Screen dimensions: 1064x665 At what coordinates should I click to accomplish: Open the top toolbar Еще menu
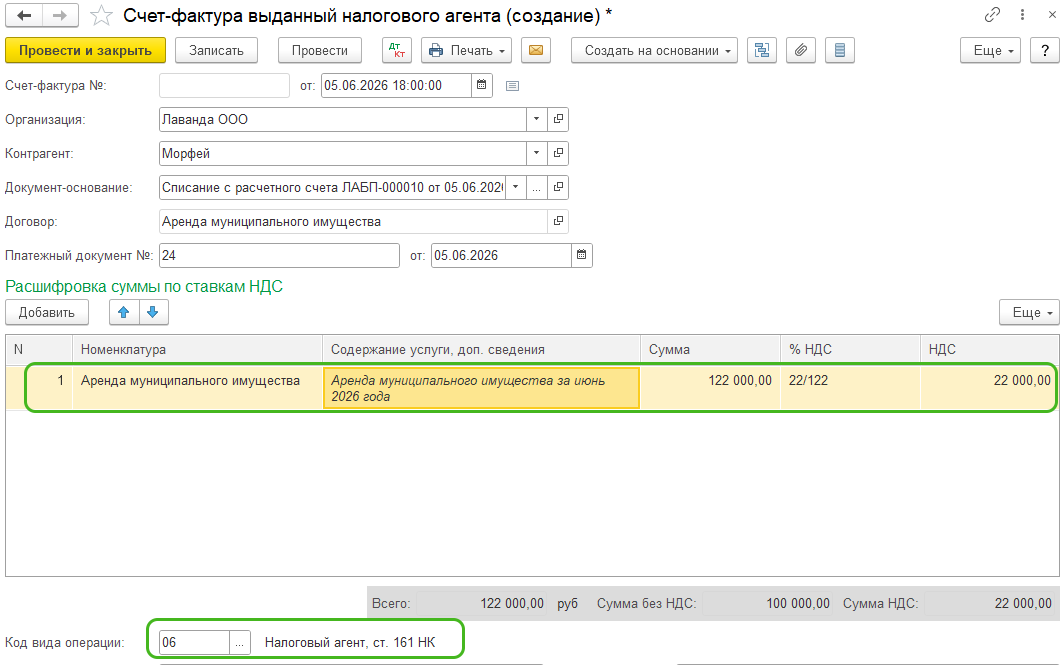(990, 50)
